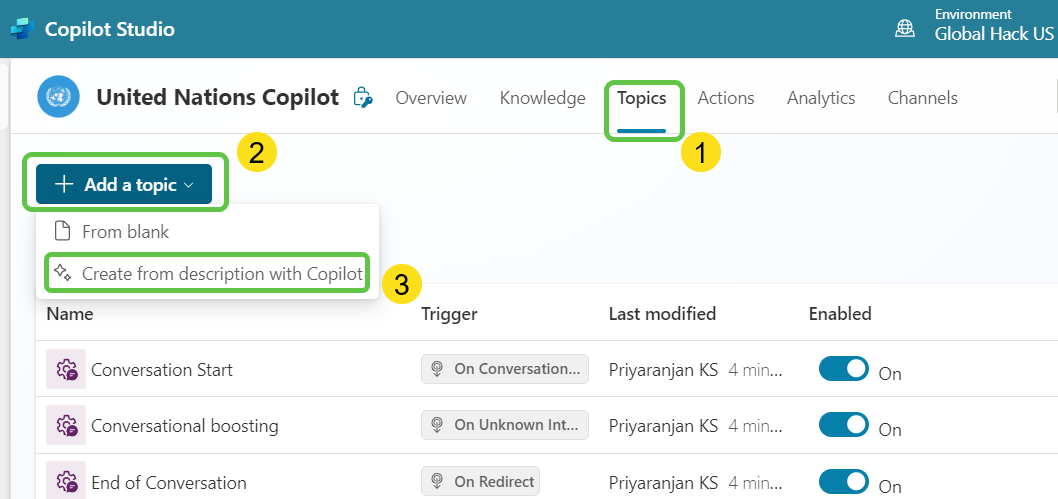Click the Conversation Start topic icon
The image size is (1058, 499).
tap(66, 370)
